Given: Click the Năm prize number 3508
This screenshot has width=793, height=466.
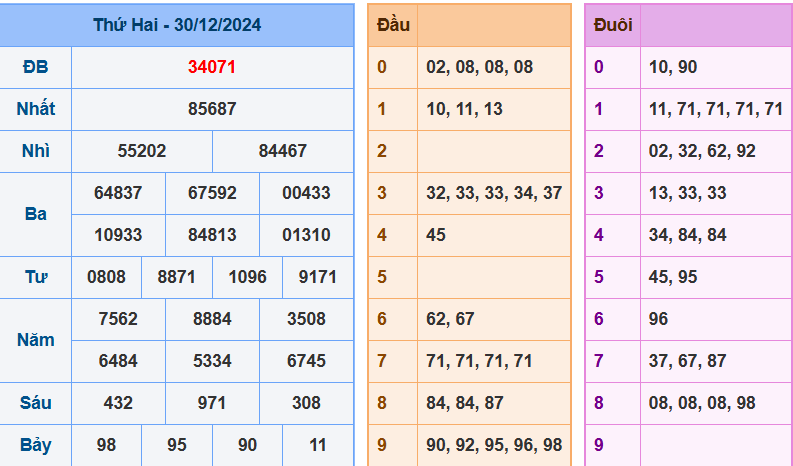Looking at the screenshot, I should [306, 319].
